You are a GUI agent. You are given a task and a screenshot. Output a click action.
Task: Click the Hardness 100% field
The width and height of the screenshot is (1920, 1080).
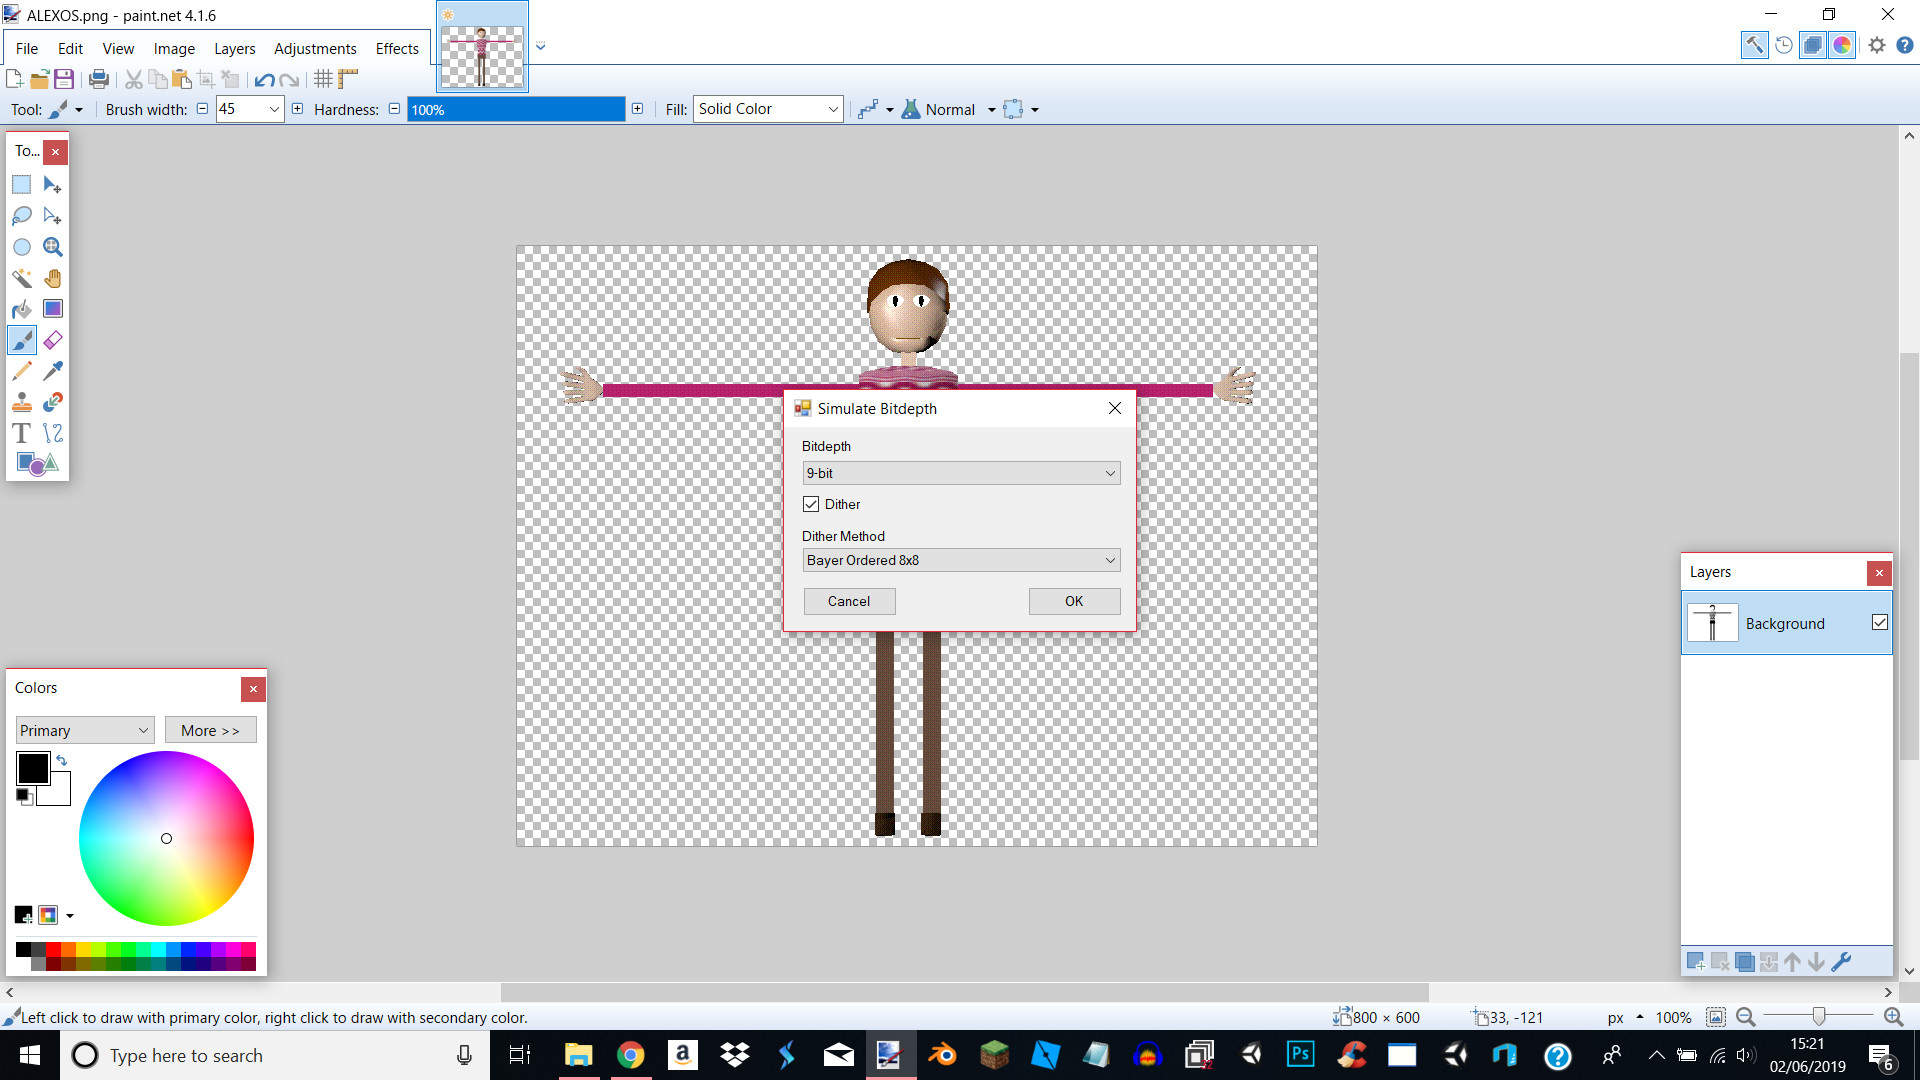(516, 109)
